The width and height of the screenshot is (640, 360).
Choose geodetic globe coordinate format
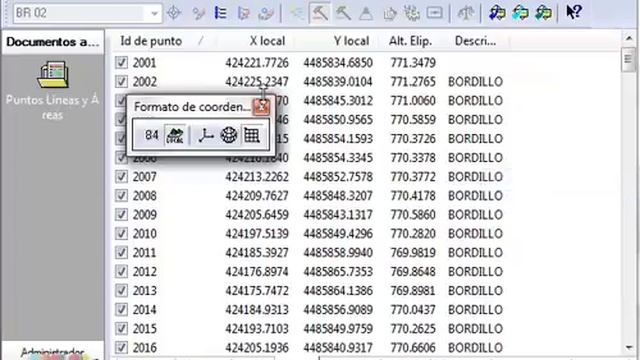229,135
